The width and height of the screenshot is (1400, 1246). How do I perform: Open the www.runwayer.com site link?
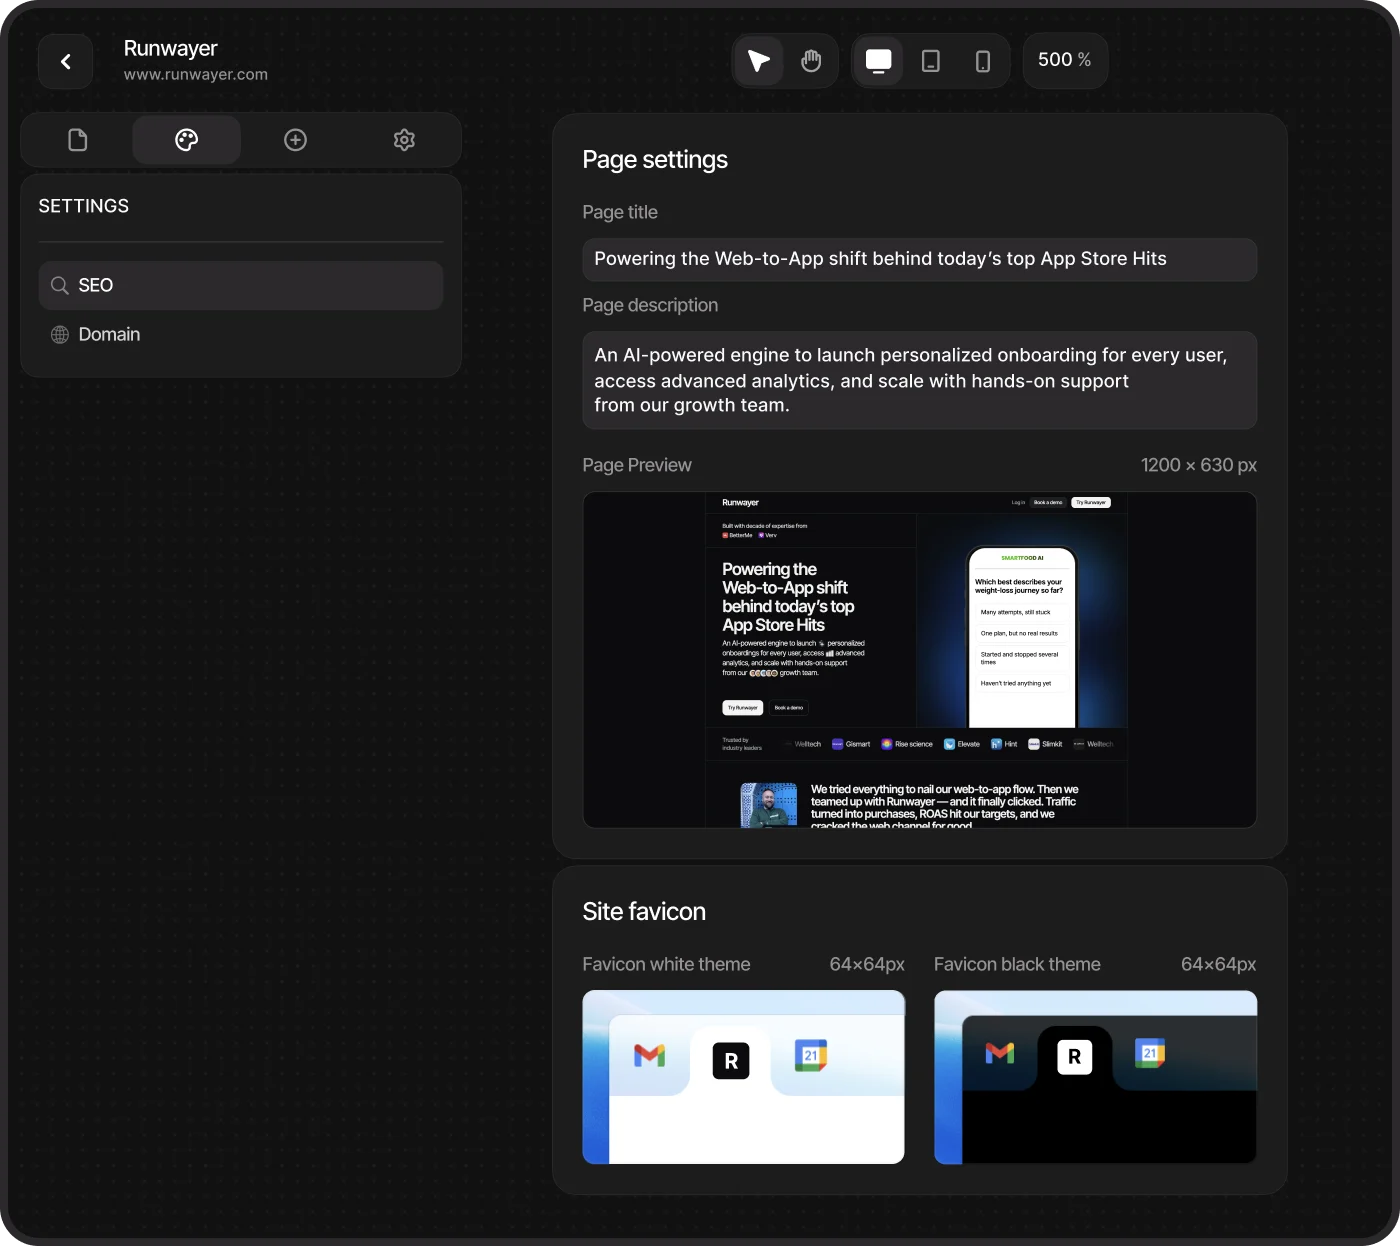click(x=196, y=74)
